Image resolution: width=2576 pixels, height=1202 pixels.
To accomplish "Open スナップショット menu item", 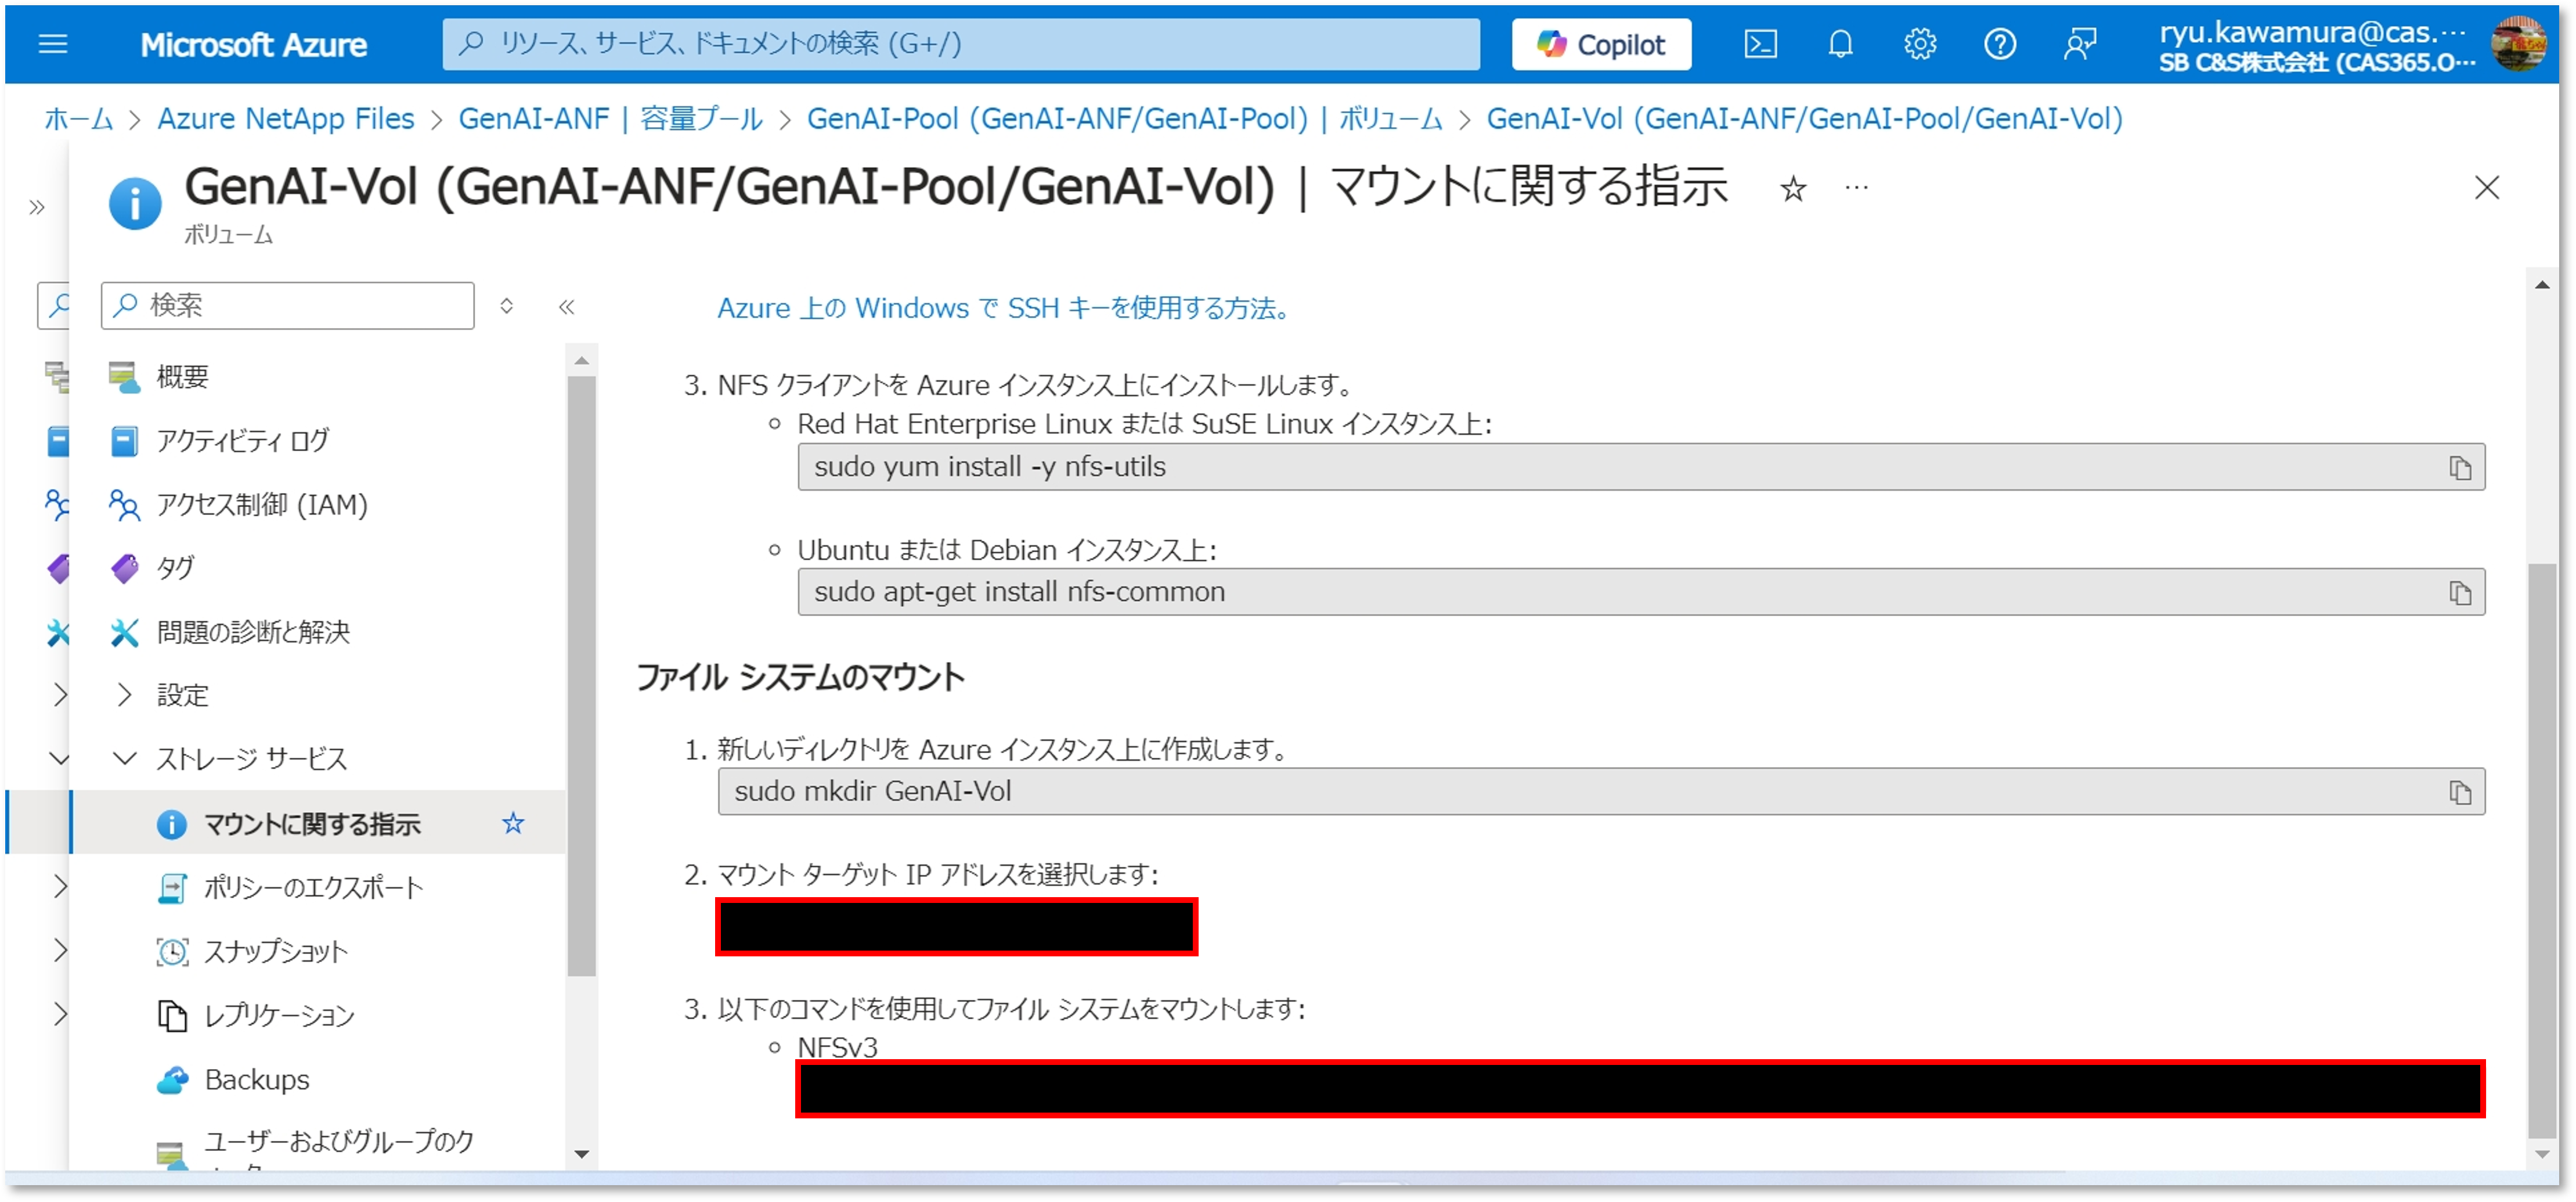I will coord(276,952).
